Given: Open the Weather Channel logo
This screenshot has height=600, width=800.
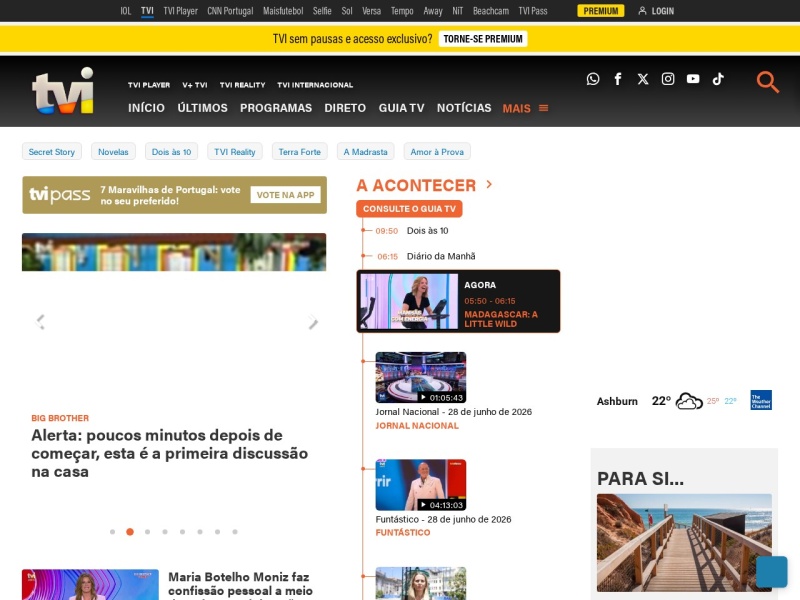Looking at the screenshot, I should pos(761,400).
